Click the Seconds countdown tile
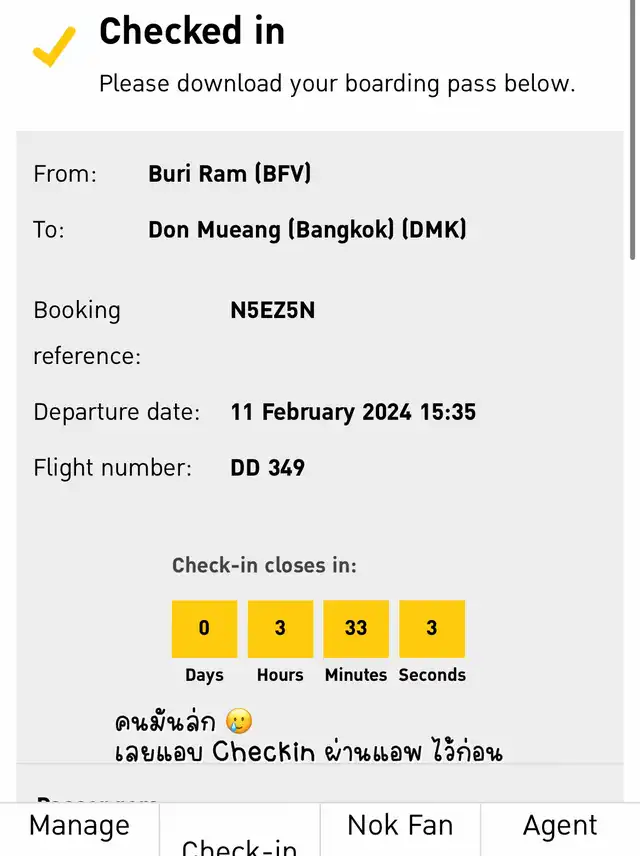 point(432,629)
